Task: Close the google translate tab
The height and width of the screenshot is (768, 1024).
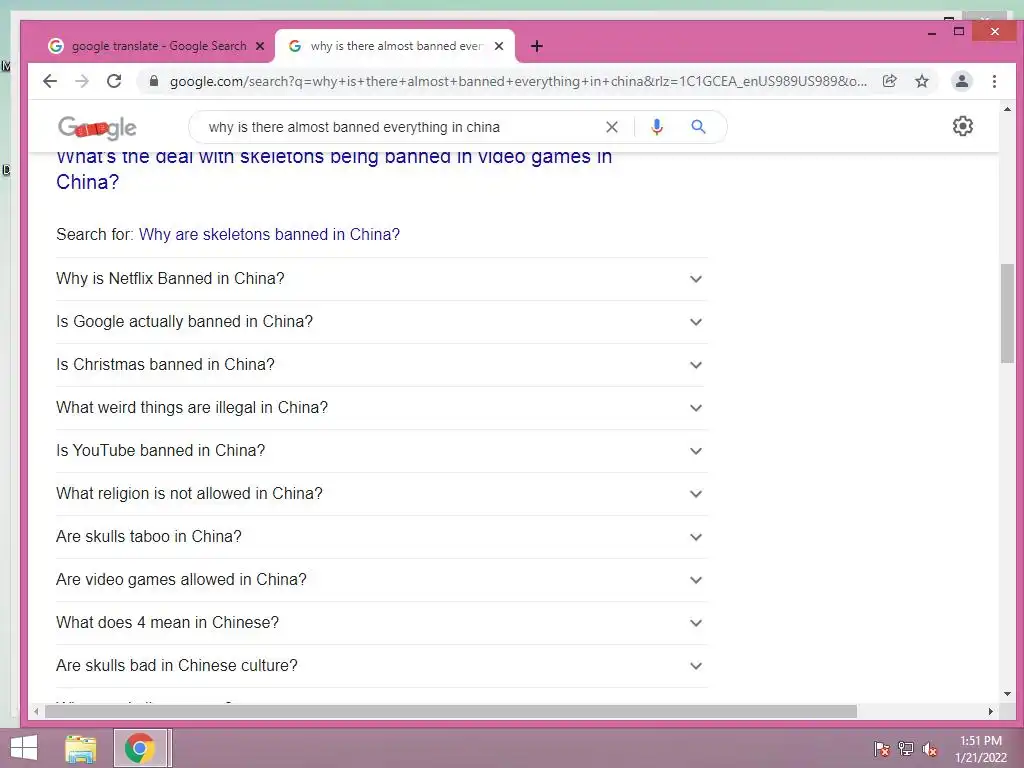Action: click(260, 46)
